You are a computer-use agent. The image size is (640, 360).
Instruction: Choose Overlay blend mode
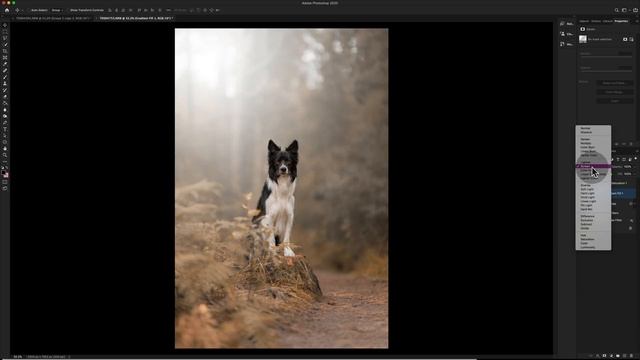click(x=593, y=185)
